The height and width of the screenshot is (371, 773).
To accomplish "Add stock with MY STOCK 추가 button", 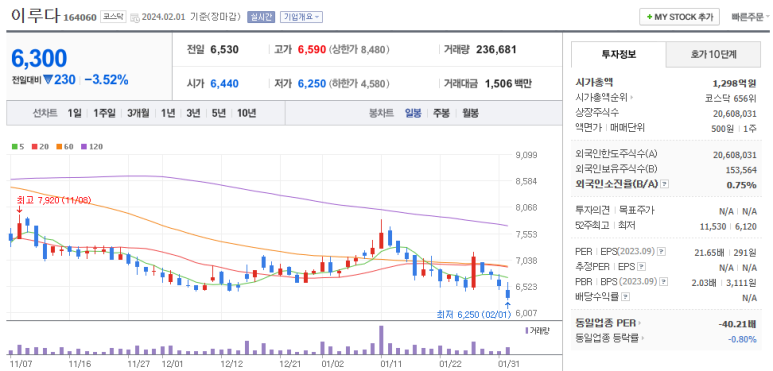I will (679, 17).
